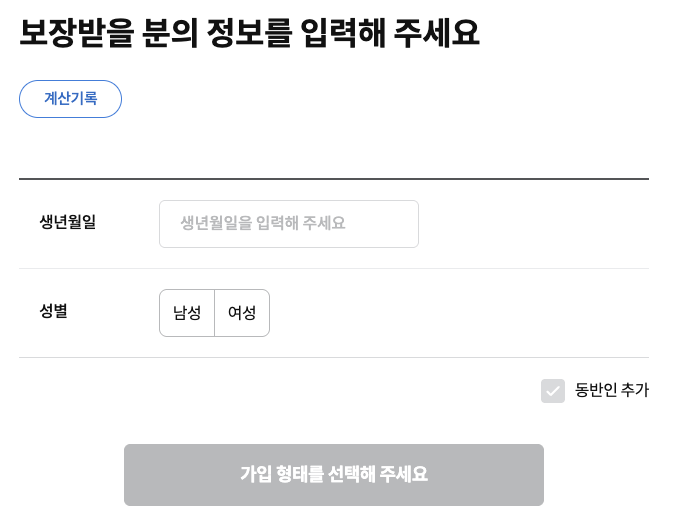Place cursor in the date of birth box
The height and width of the screenshot is (522, 678).
tap(289, 224)
